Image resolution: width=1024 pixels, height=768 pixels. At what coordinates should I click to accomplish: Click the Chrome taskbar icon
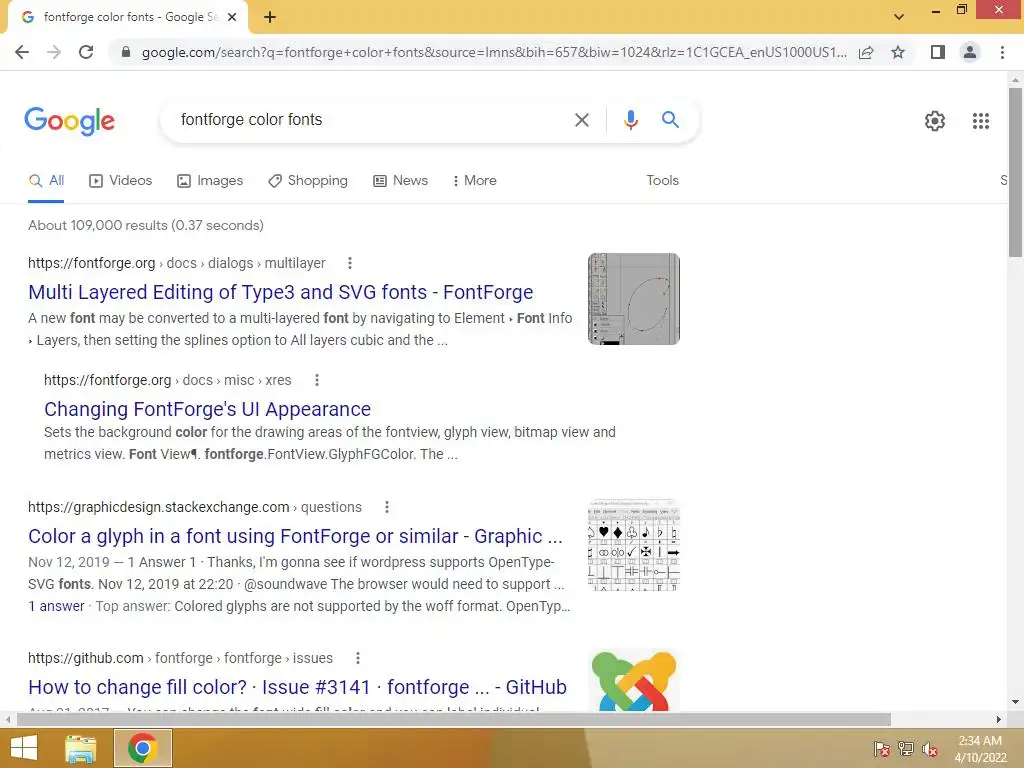[x=142, y=748]
